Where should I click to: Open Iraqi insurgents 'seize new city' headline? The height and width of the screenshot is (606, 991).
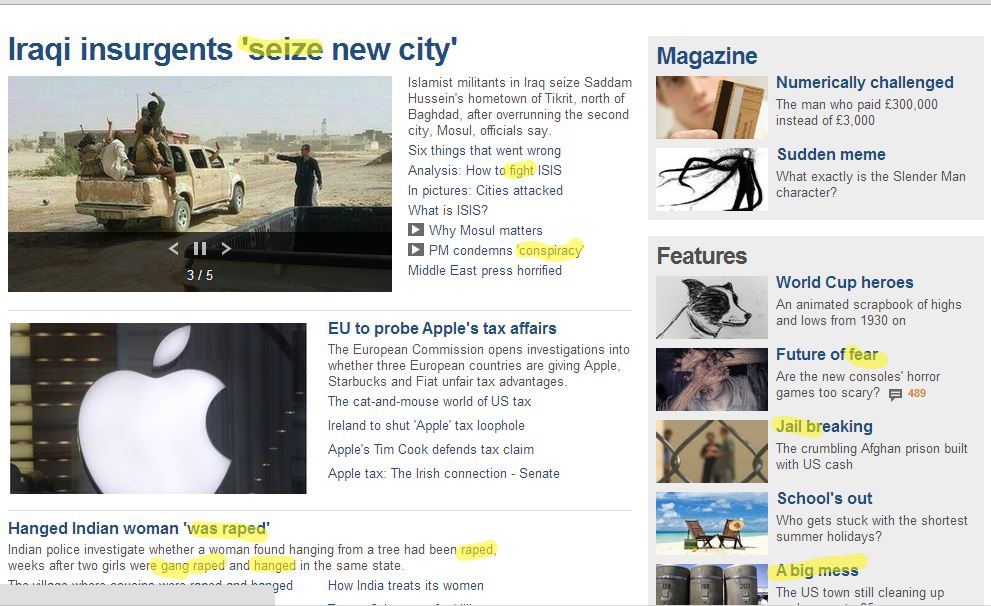[x=232, y=49]
